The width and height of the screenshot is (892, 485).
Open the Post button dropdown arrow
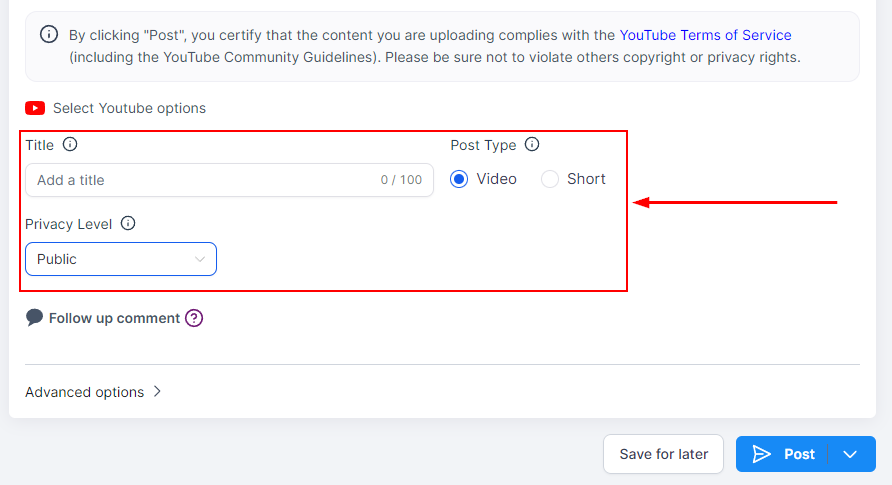tap(850, 454)
